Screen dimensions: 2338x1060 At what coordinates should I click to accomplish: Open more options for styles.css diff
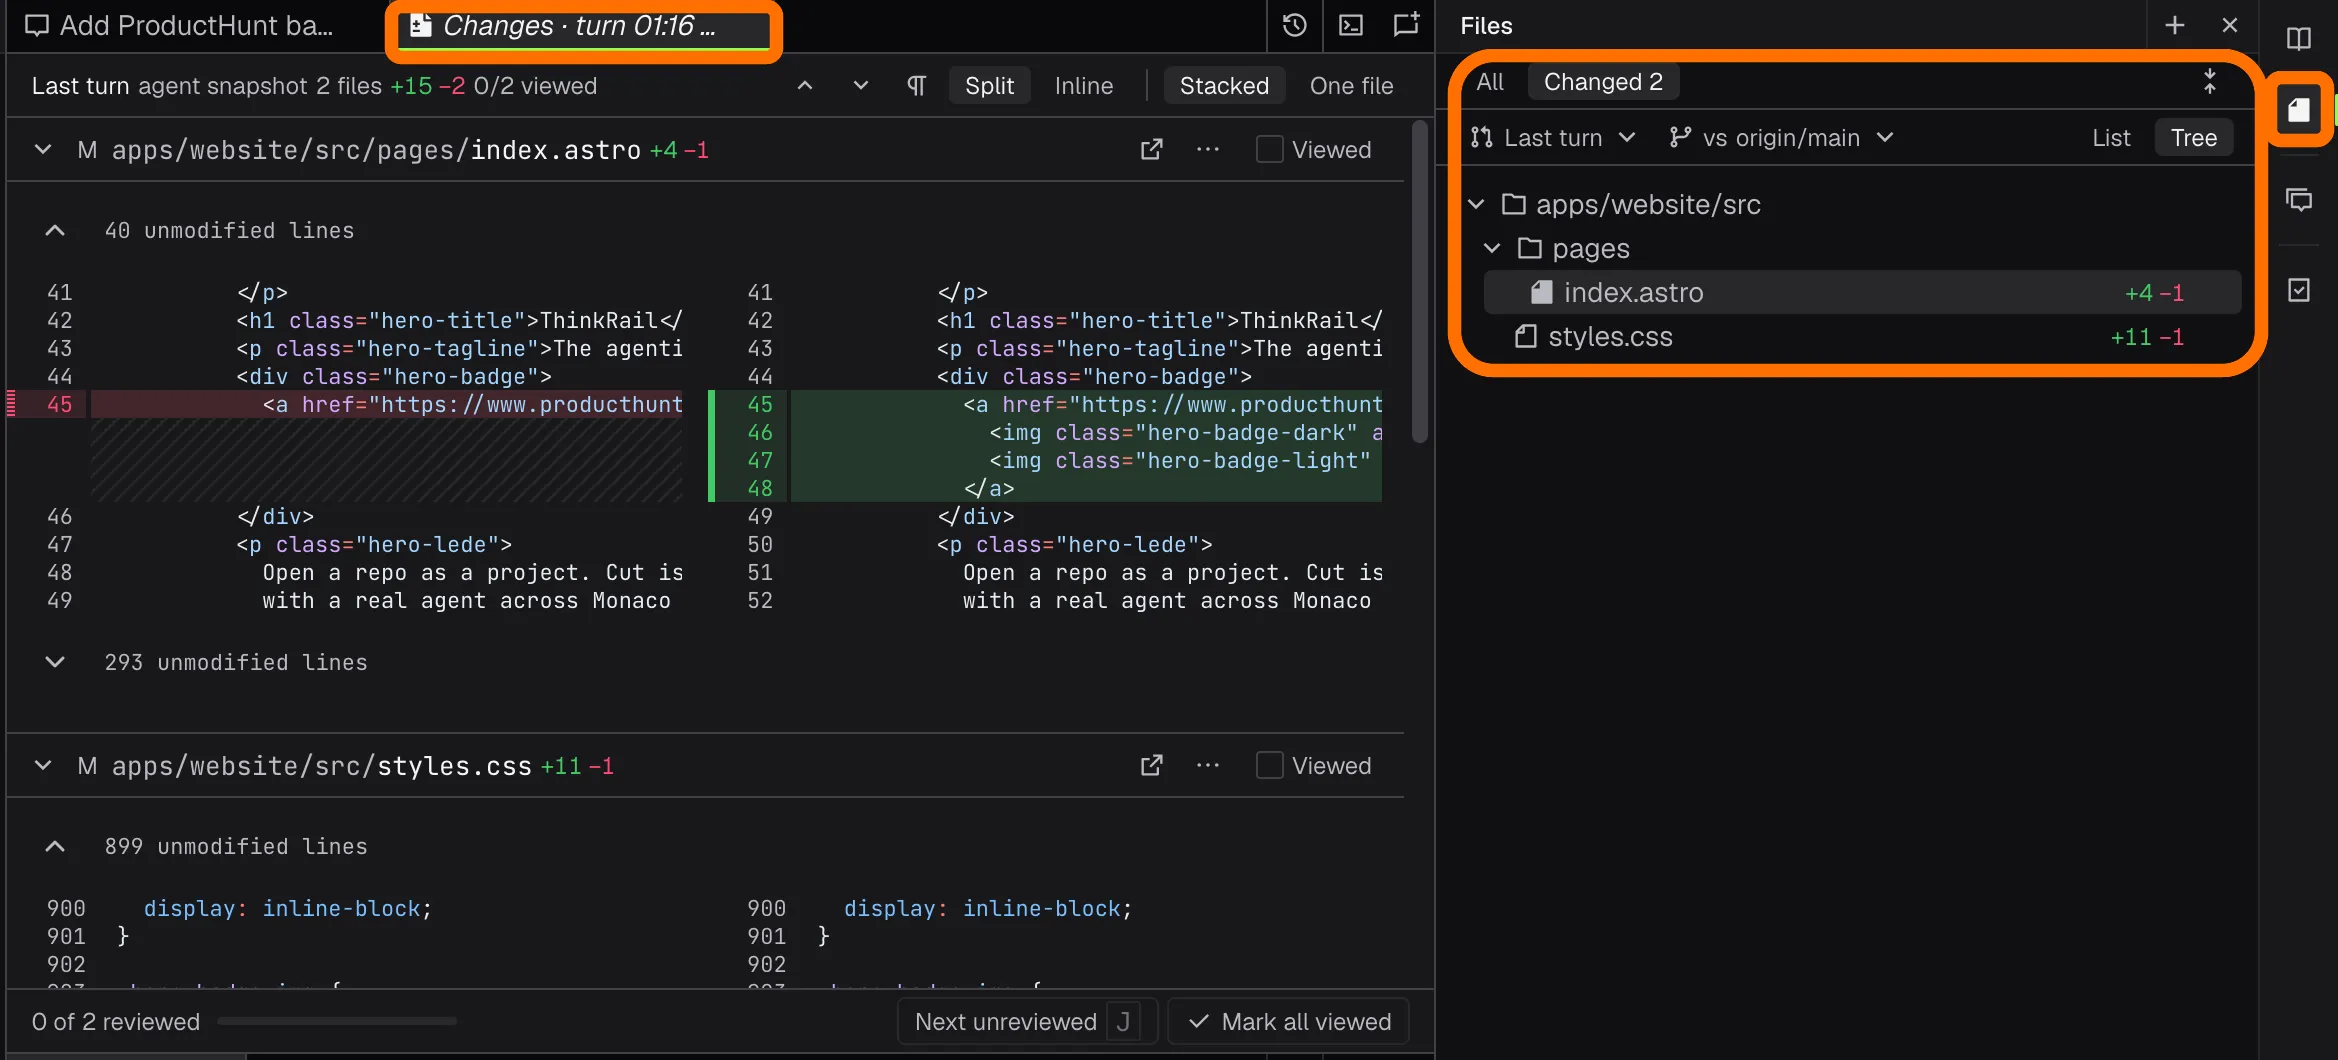click(1208, 766)
